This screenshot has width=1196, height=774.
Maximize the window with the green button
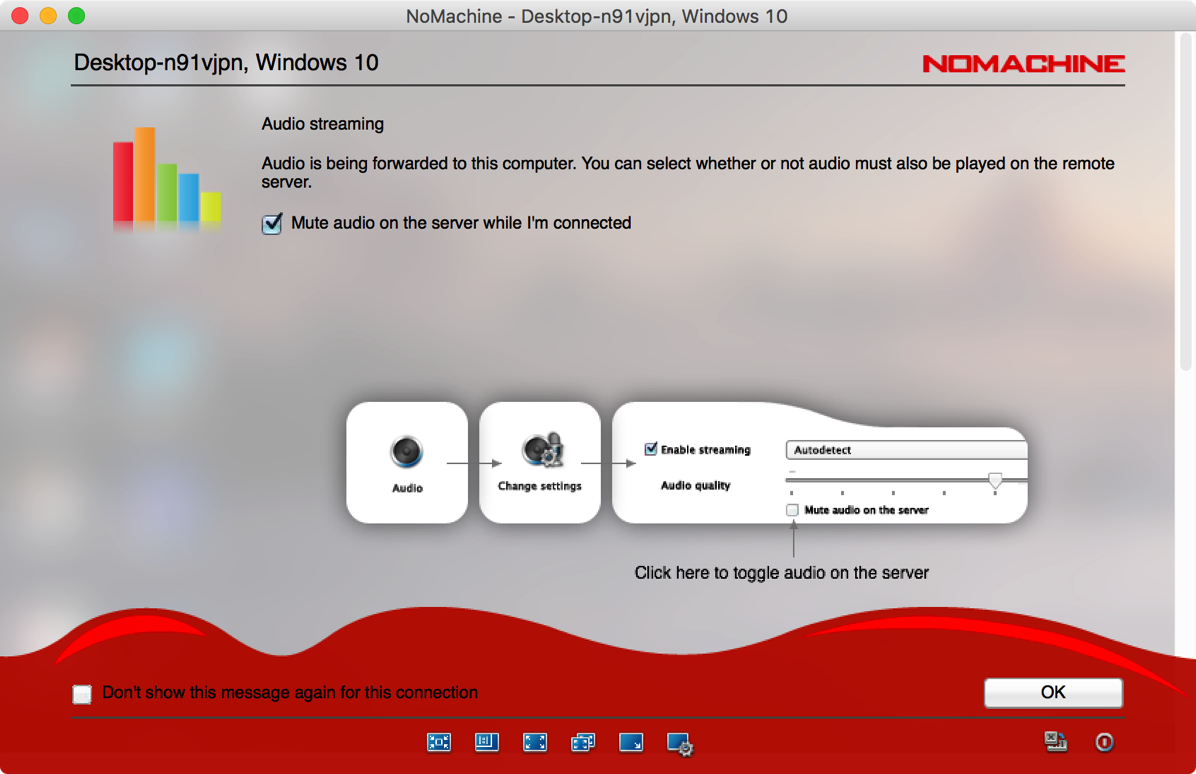coord(76,15)
